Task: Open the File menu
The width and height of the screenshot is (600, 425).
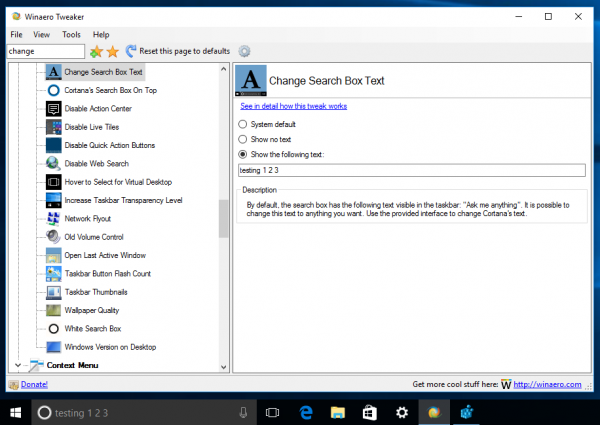Action: (x=16, y=35)
